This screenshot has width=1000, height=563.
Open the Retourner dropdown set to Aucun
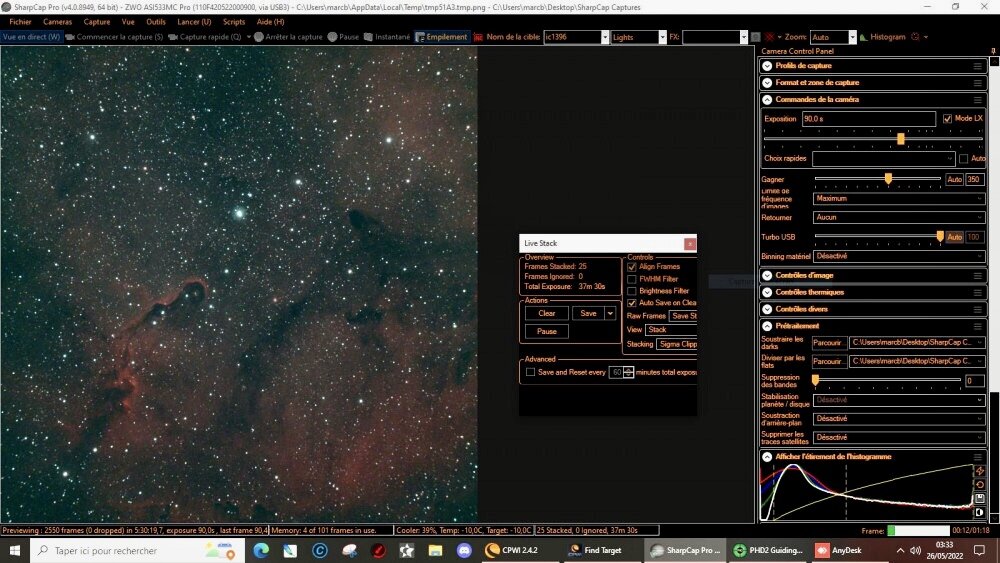pyautogui.click(x=899, y=217)
